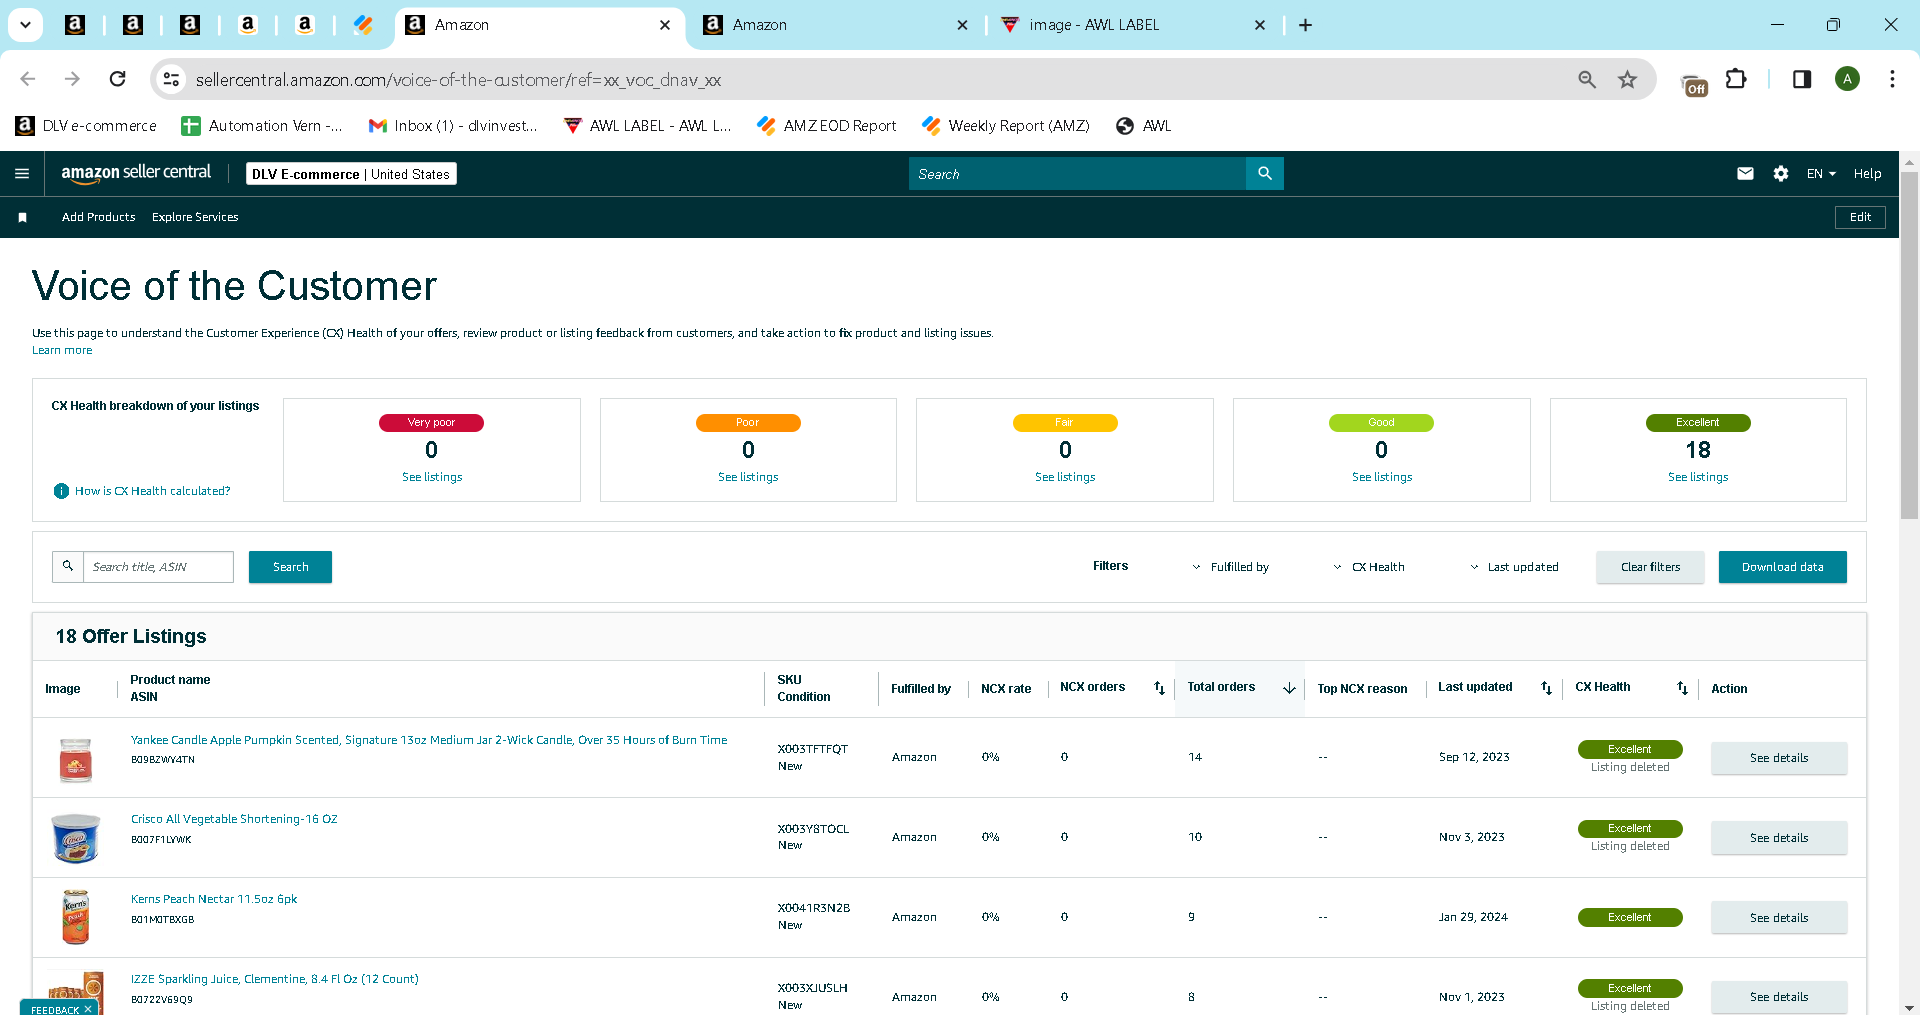This screenshot has width=1920, height=1015.
Task: Click the bookmark icon beside Add Products
Action: click(x=22, y=217)
